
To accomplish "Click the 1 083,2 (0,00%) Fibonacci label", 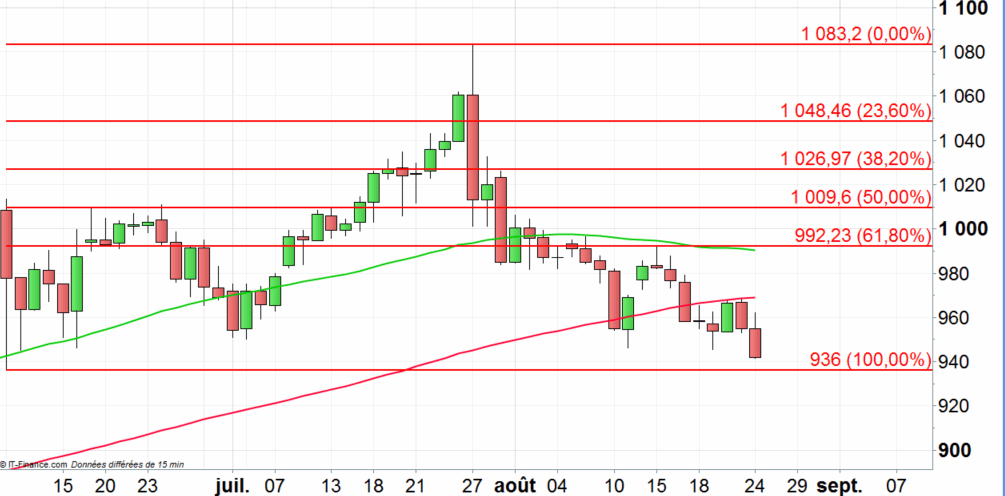I will click(x=865, y=35).
